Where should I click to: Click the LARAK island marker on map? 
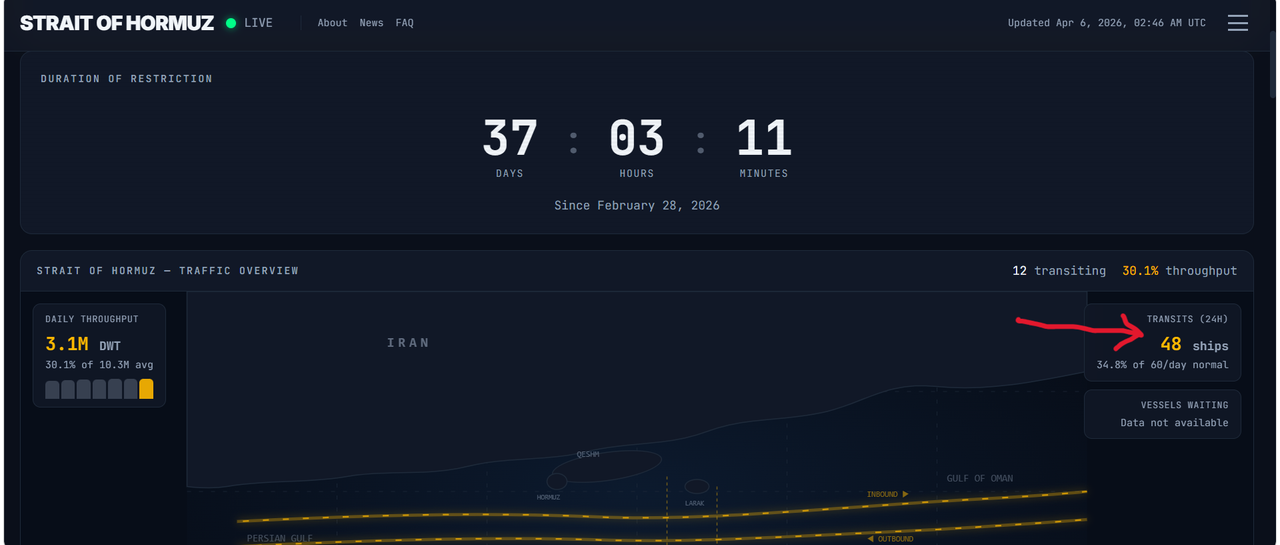[697, 487]
